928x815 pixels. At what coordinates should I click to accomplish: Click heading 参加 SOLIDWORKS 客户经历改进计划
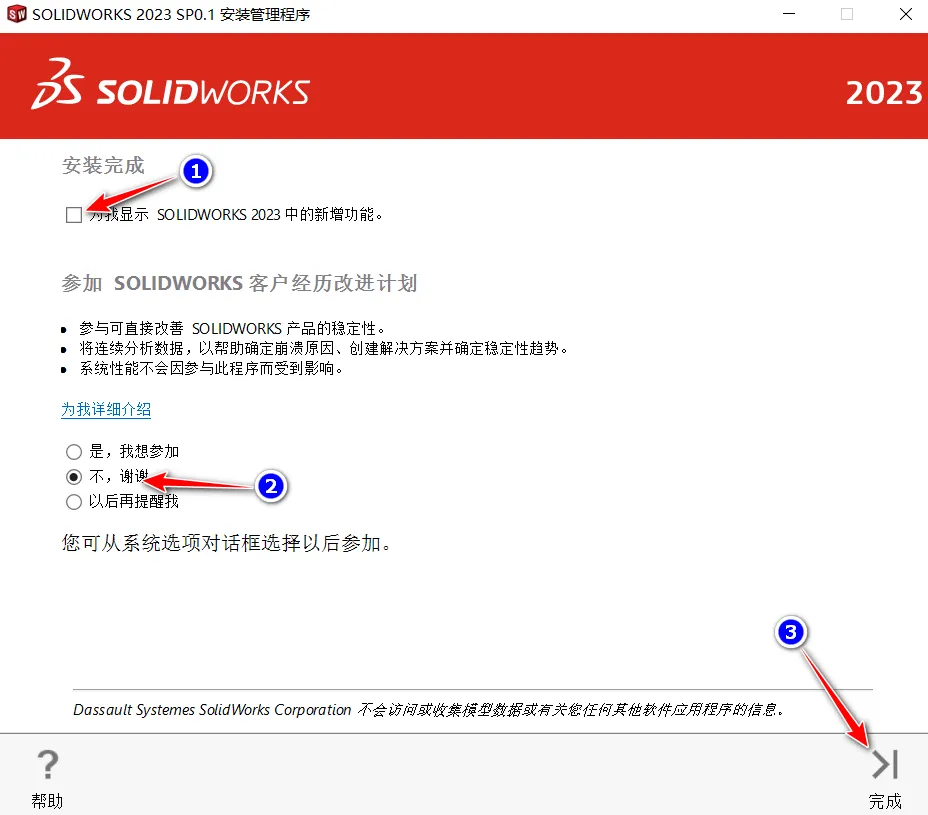pyautogui.click(x=239, y=283)
